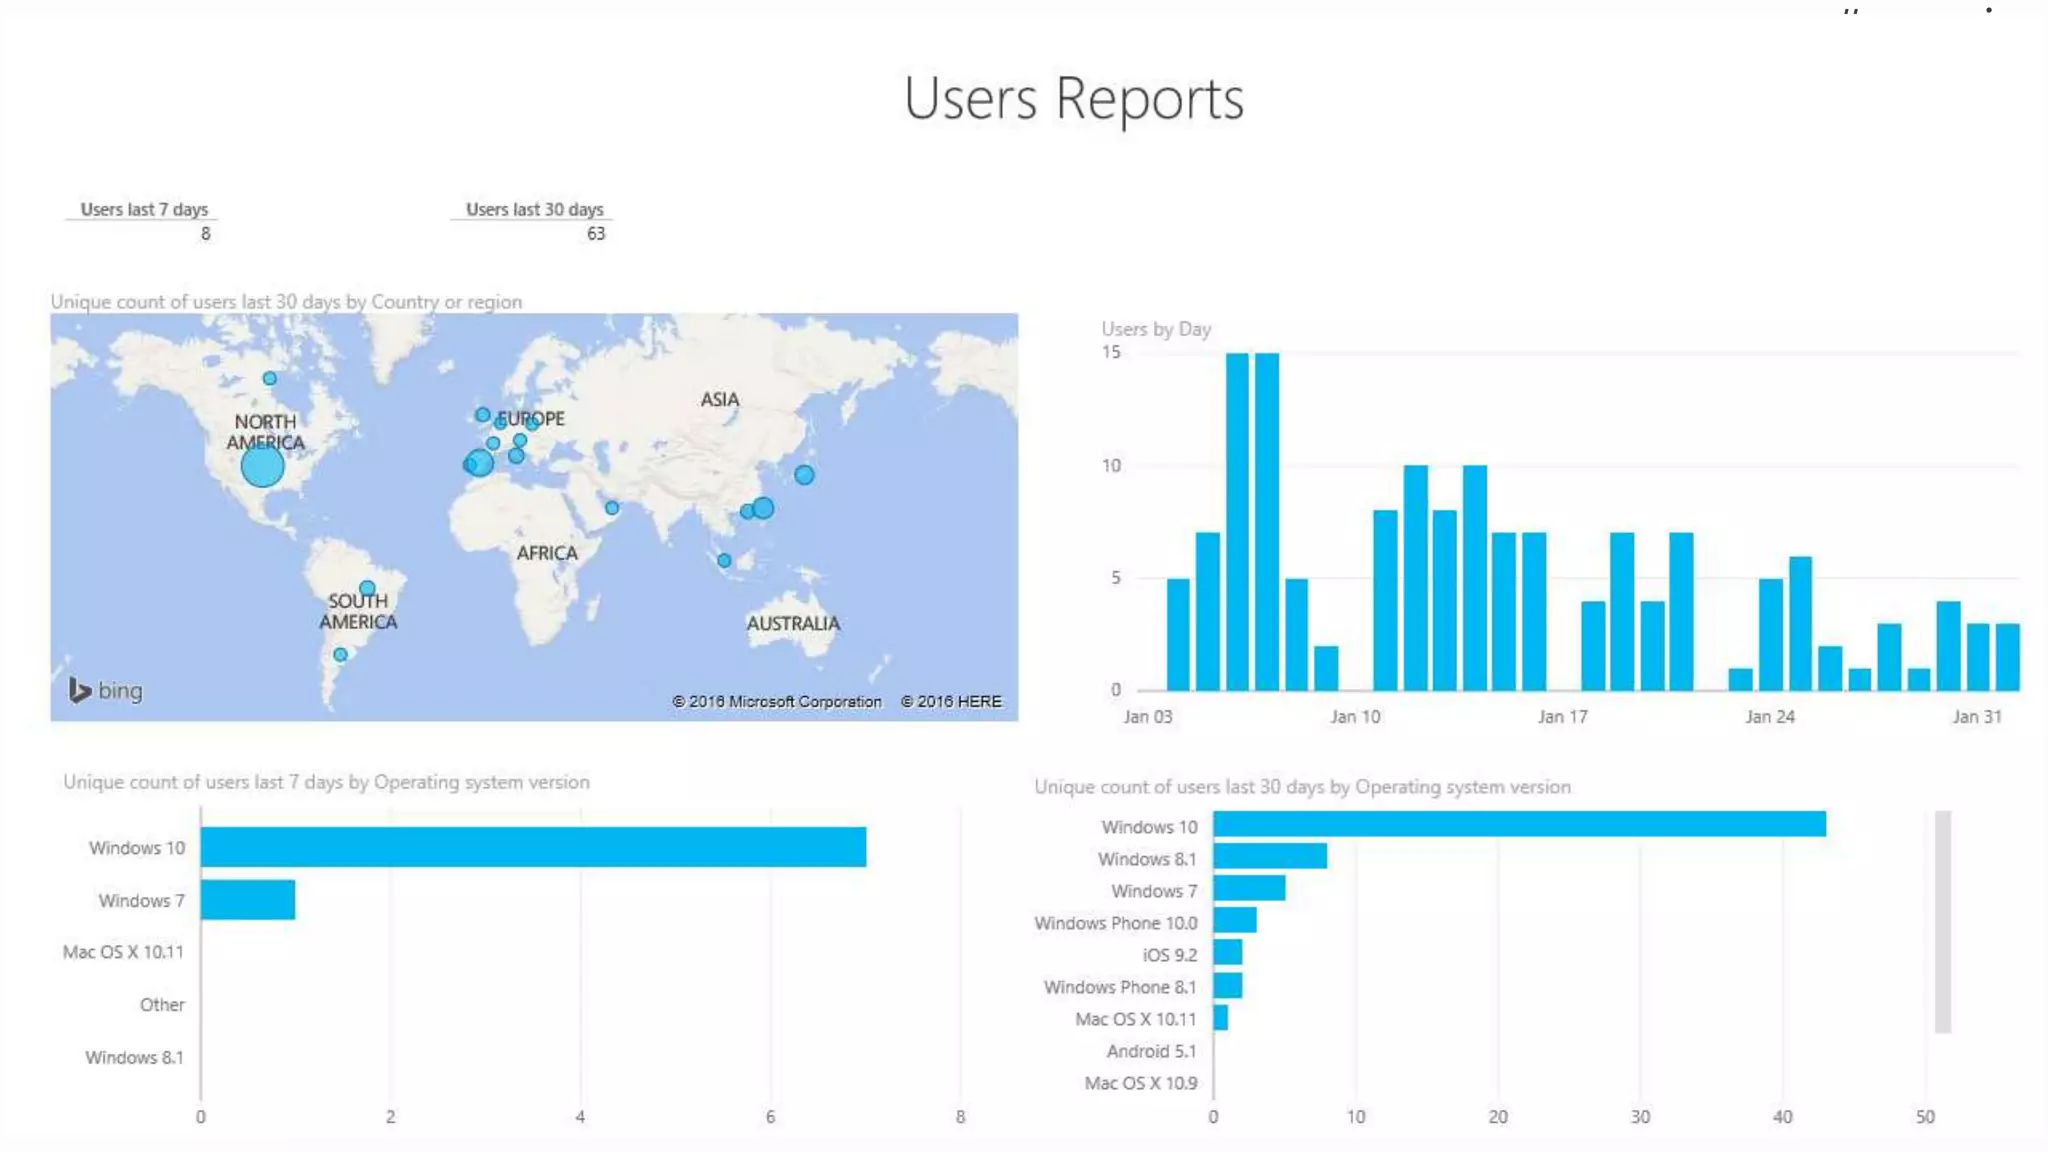Click the last bar in Users by Day
The image size is (2048, 1152).
(2007, 657)
